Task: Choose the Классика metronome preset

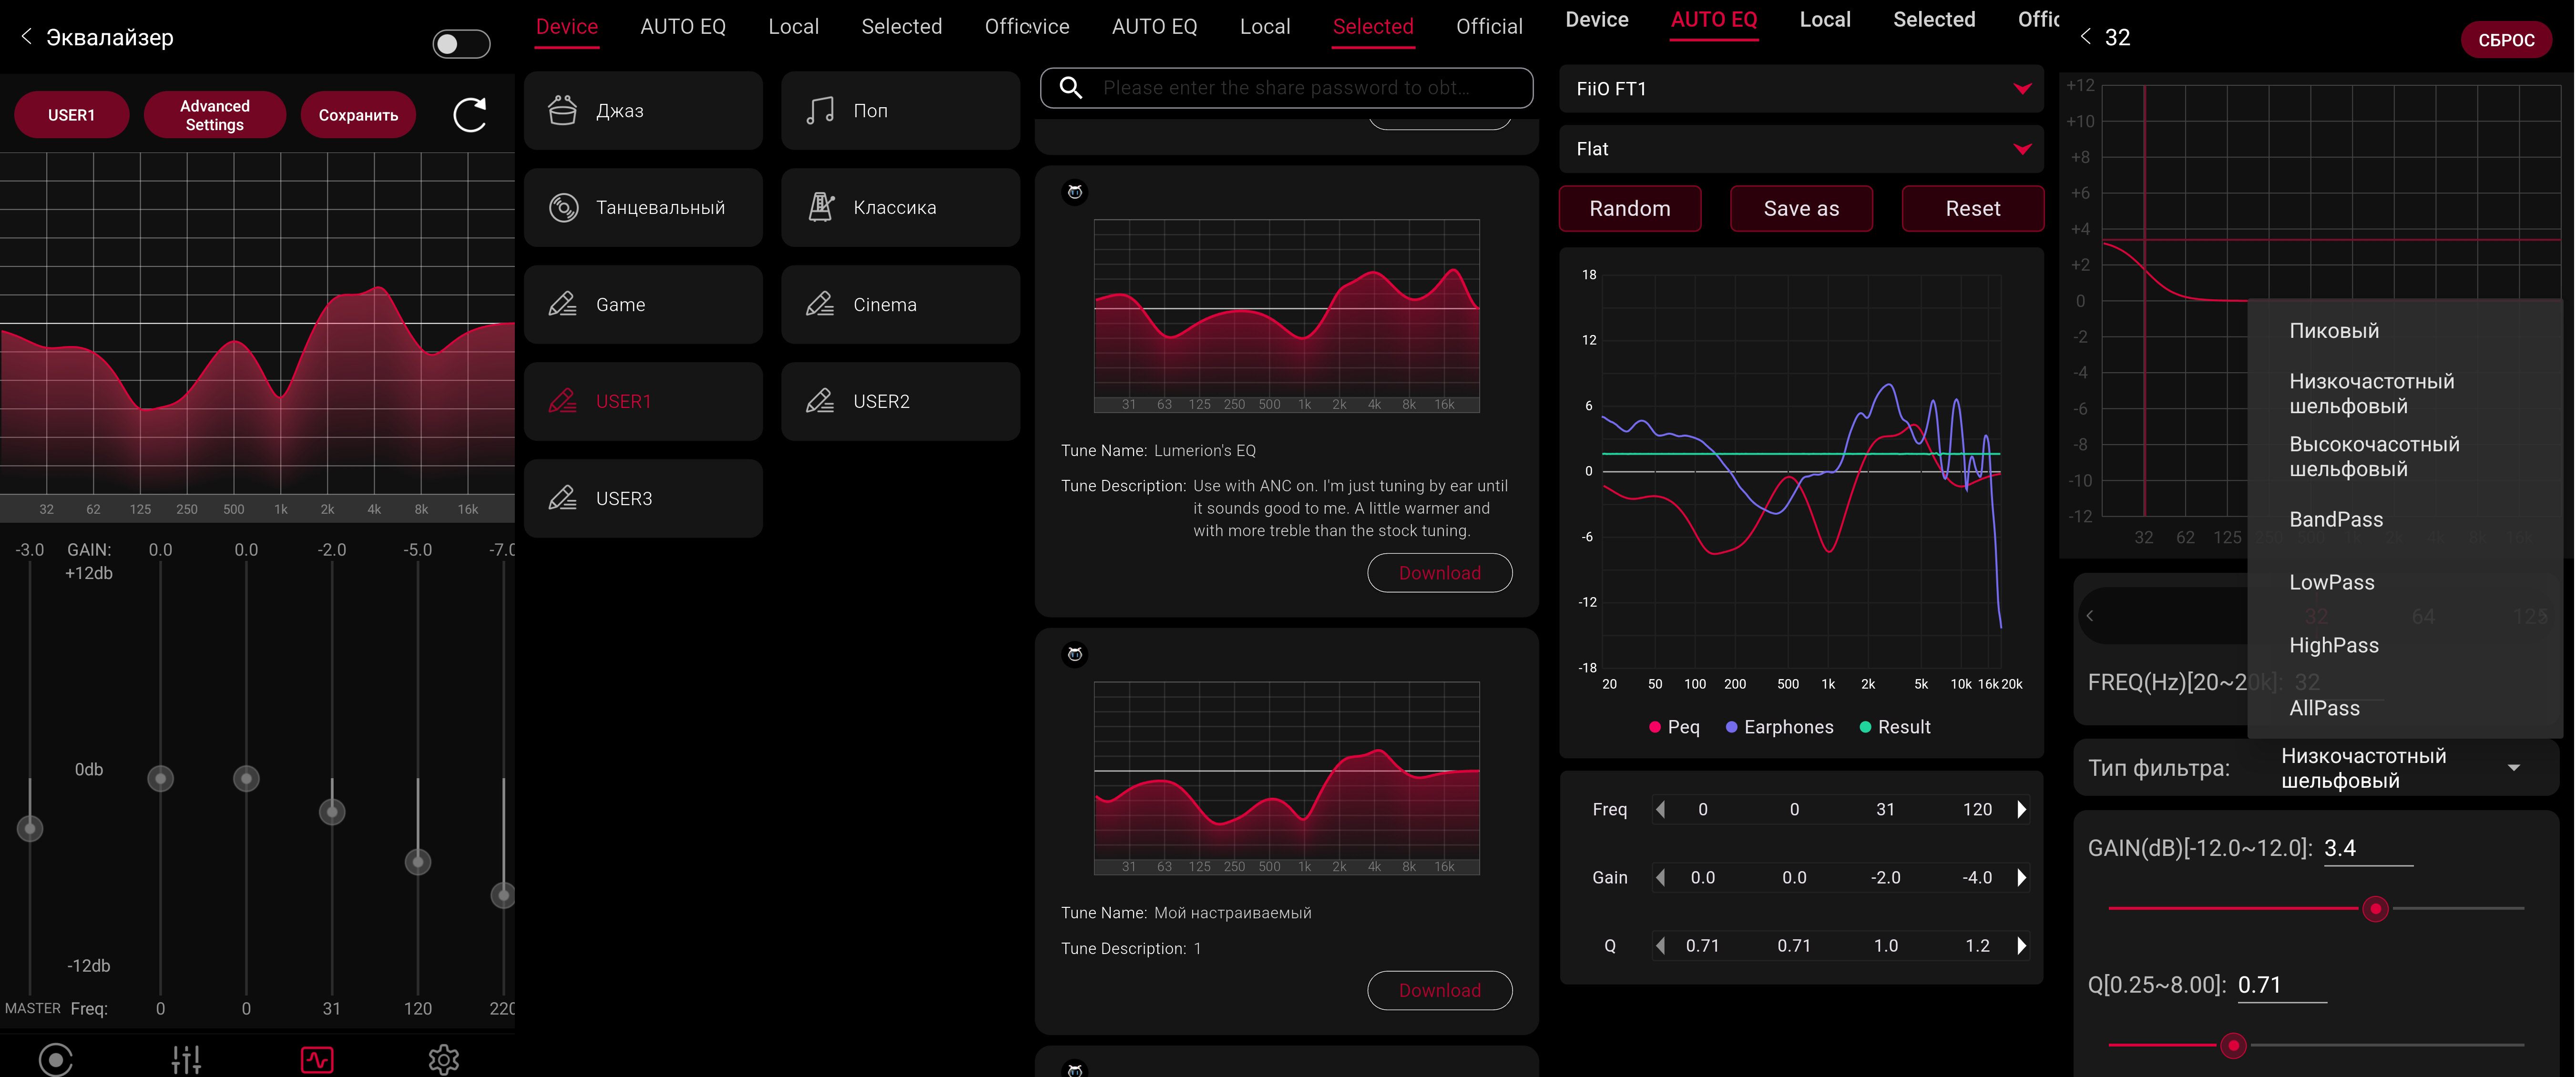Action: [x=900, y=208]
